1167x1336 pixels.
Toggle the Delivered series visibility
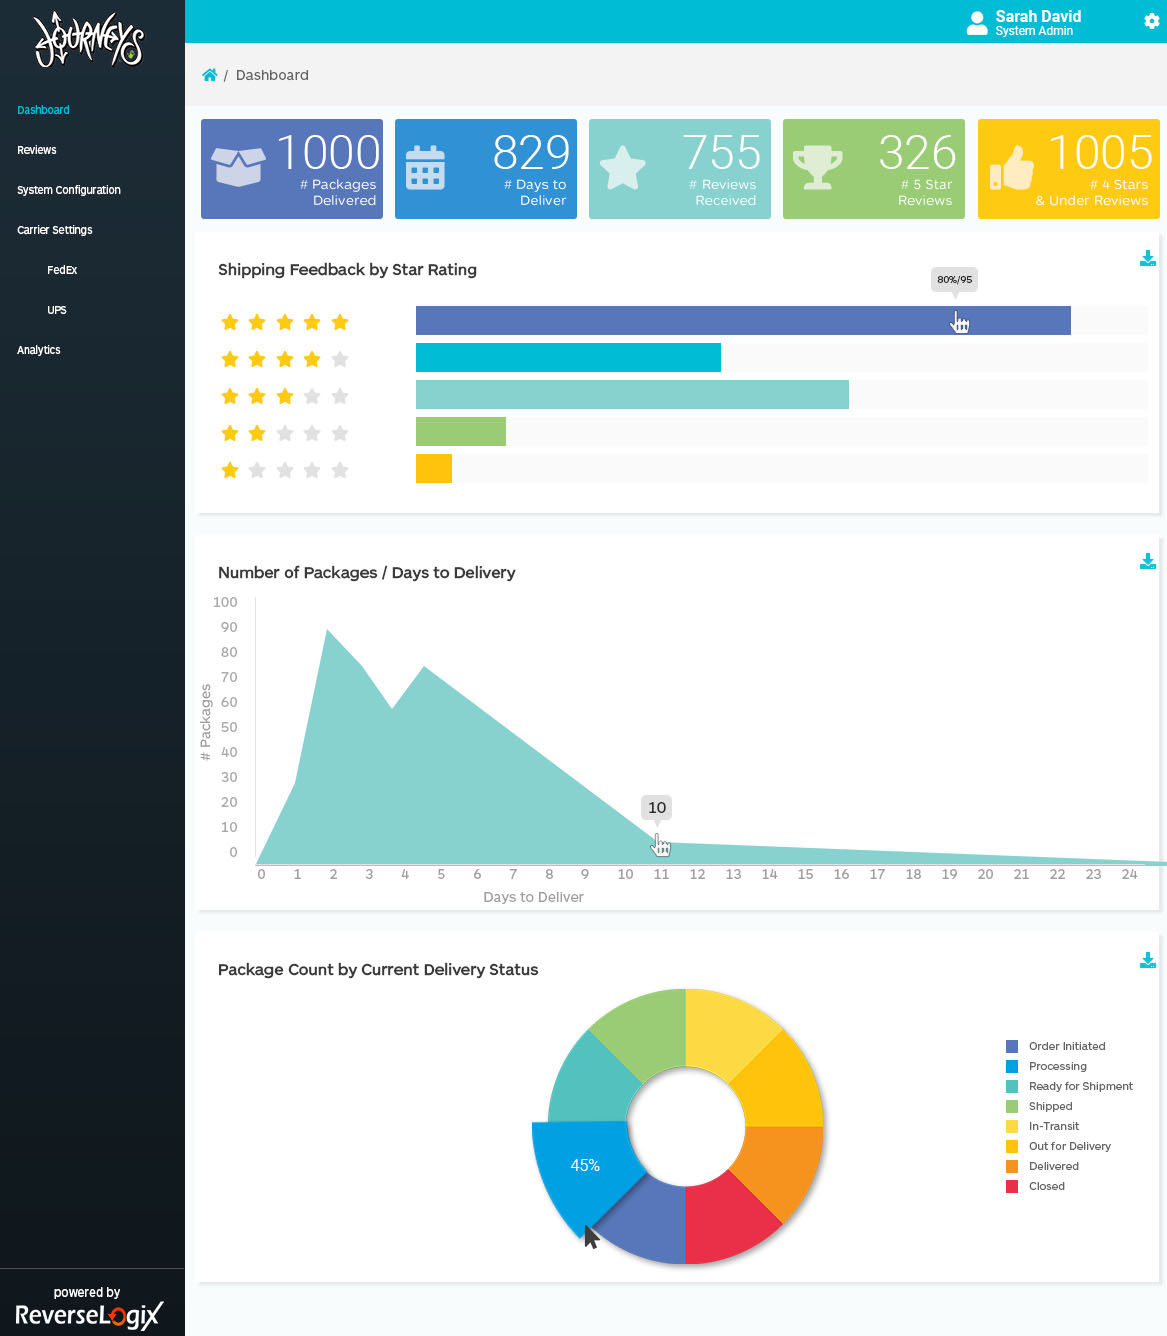click(1054, 1166)
